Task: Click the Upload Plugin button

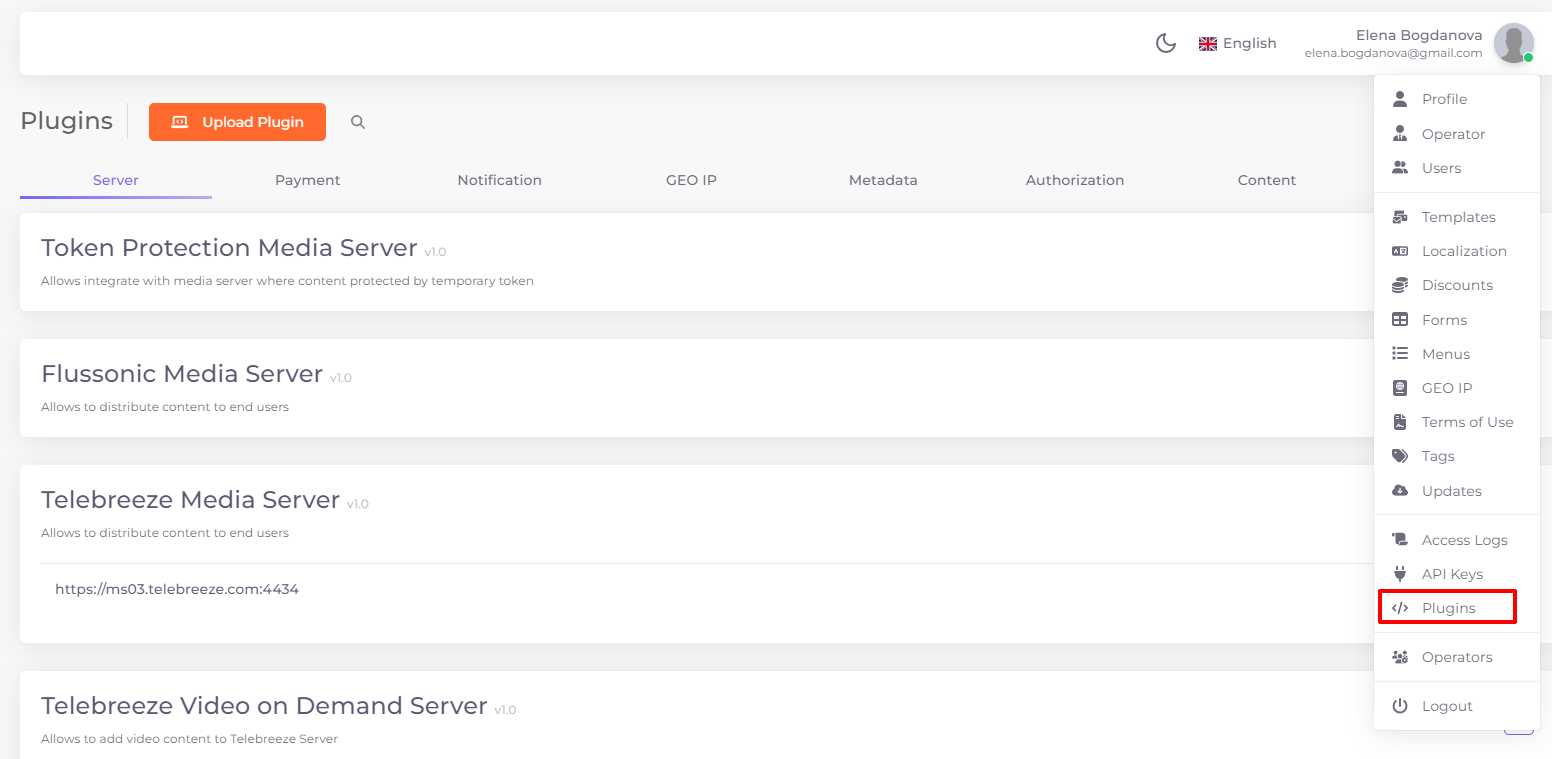Action: [x=237, y=122]
